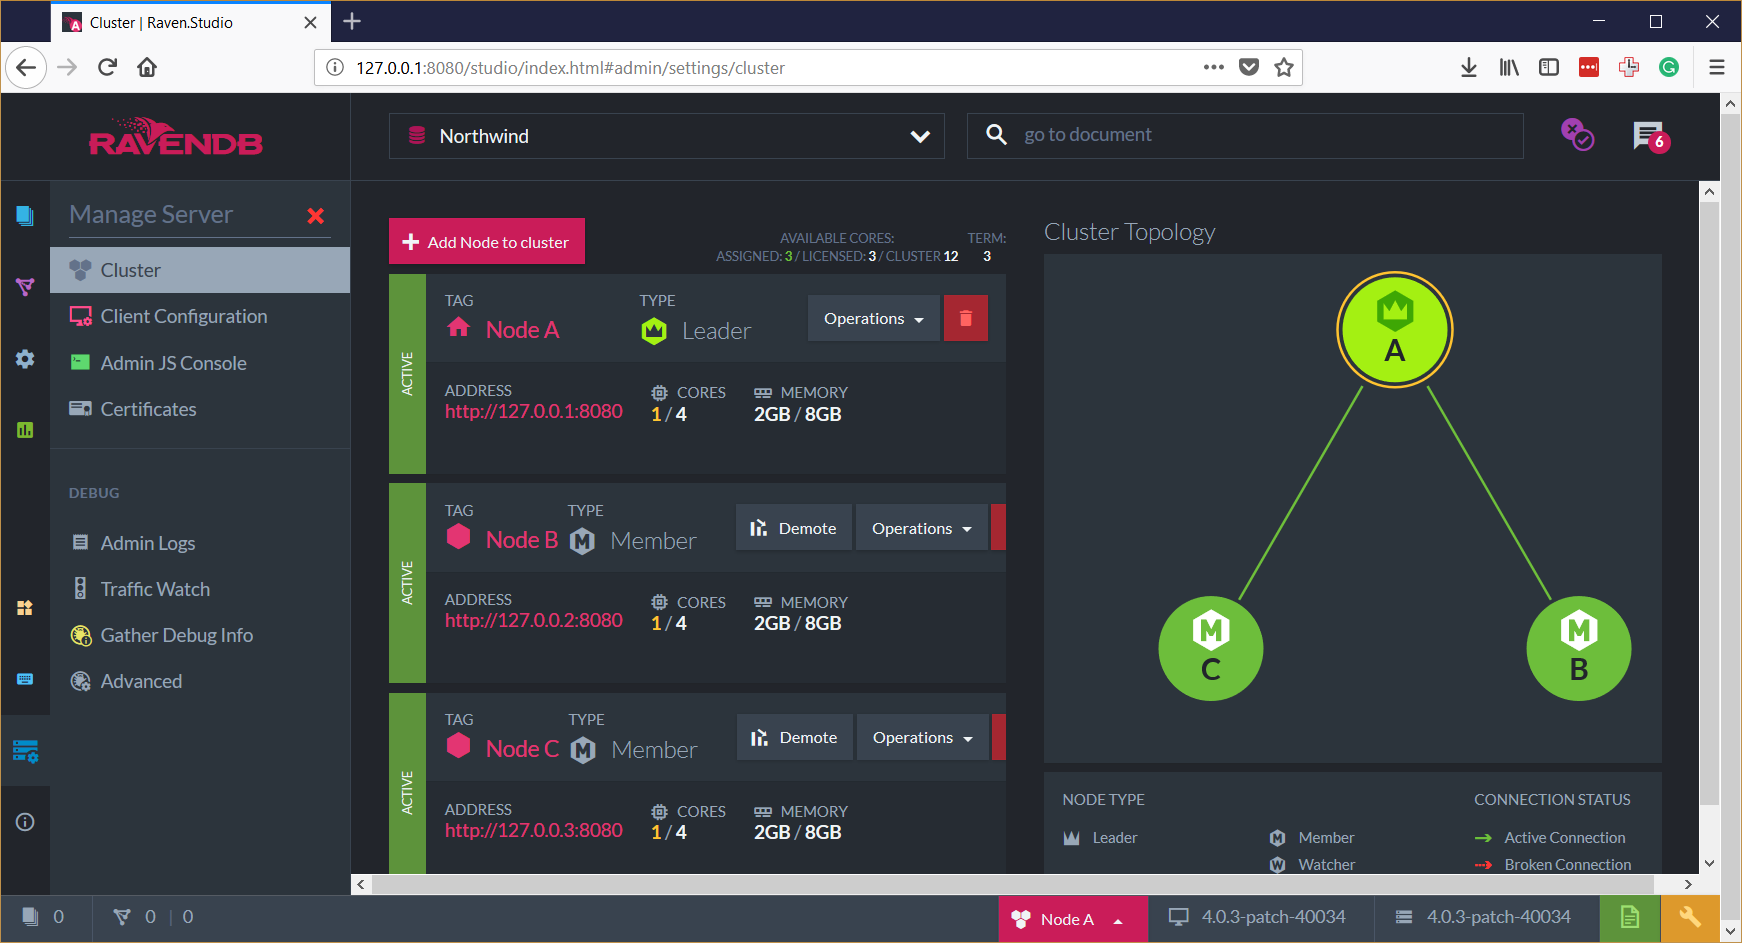Open the Pocket save icon

1249,67
